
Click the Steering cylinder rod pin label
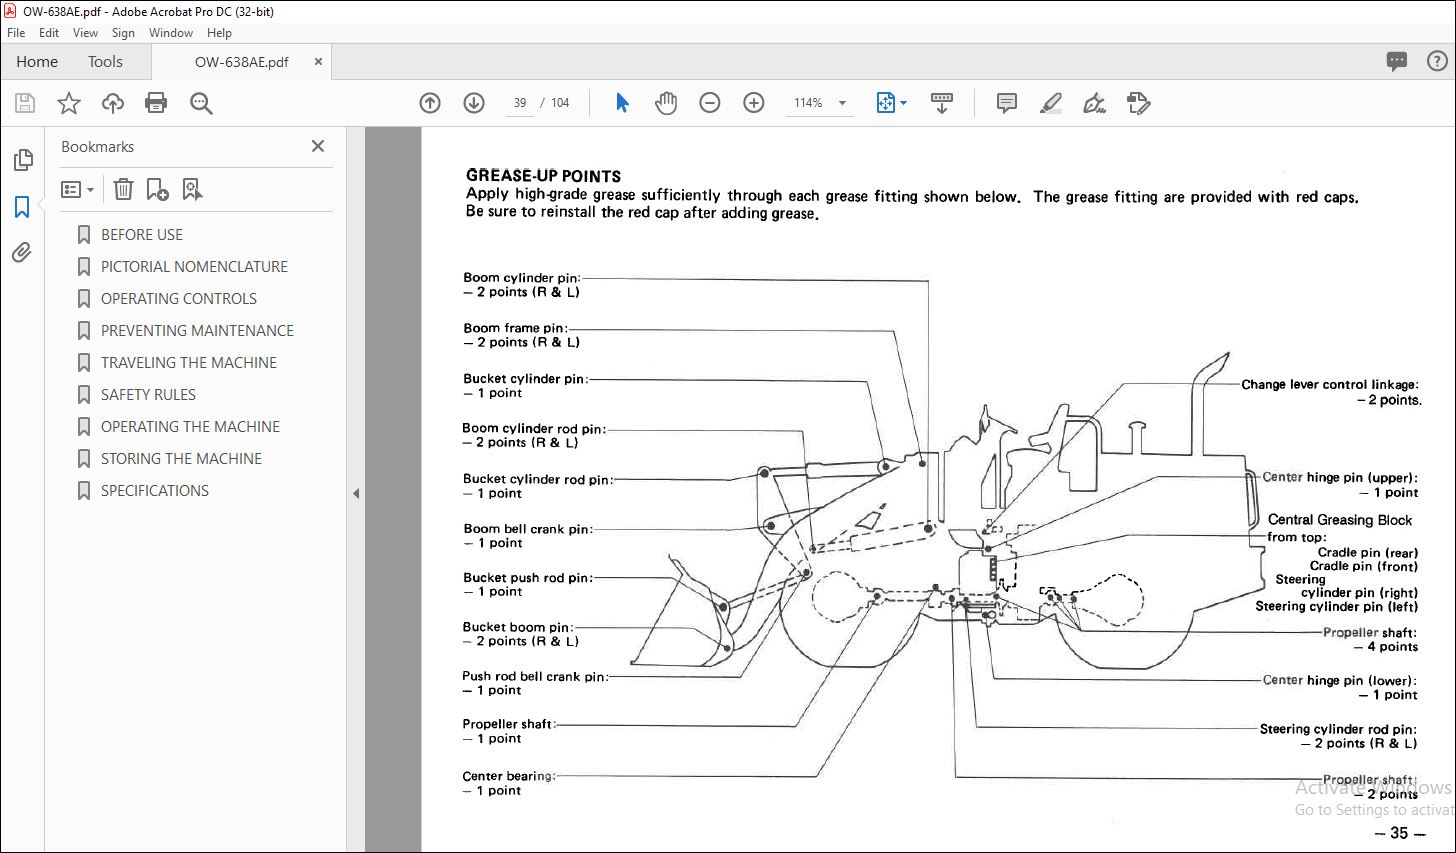click(1338, 729)
